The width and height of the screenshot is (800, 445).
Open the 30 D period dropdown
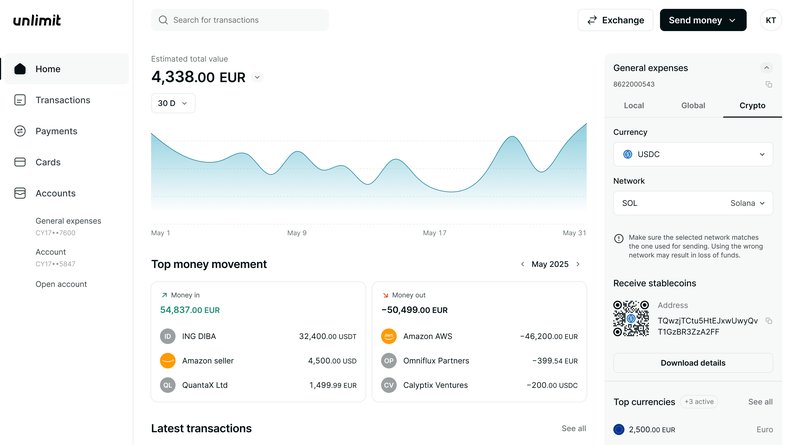point(173,103)
